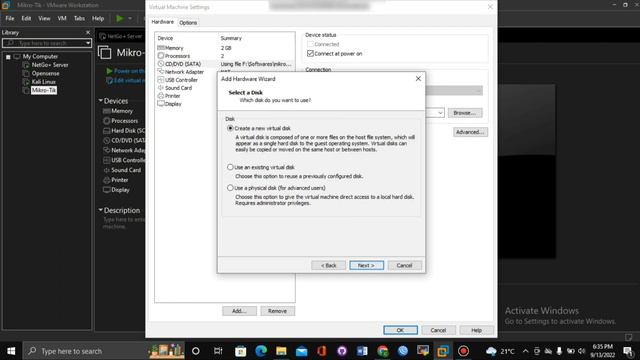640x360 pixels.
Task: Click red screen recorder taskbar icon
Action: click(463, 351)
